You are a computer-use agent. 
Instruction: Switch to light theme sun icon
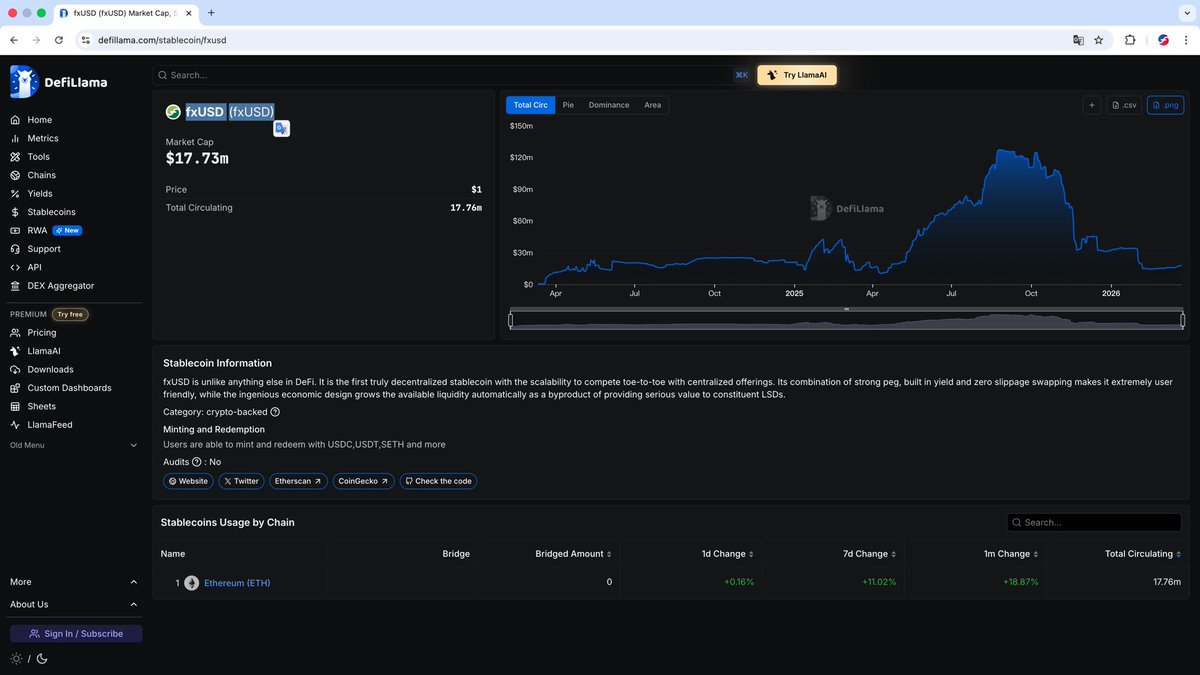[16, 659]
